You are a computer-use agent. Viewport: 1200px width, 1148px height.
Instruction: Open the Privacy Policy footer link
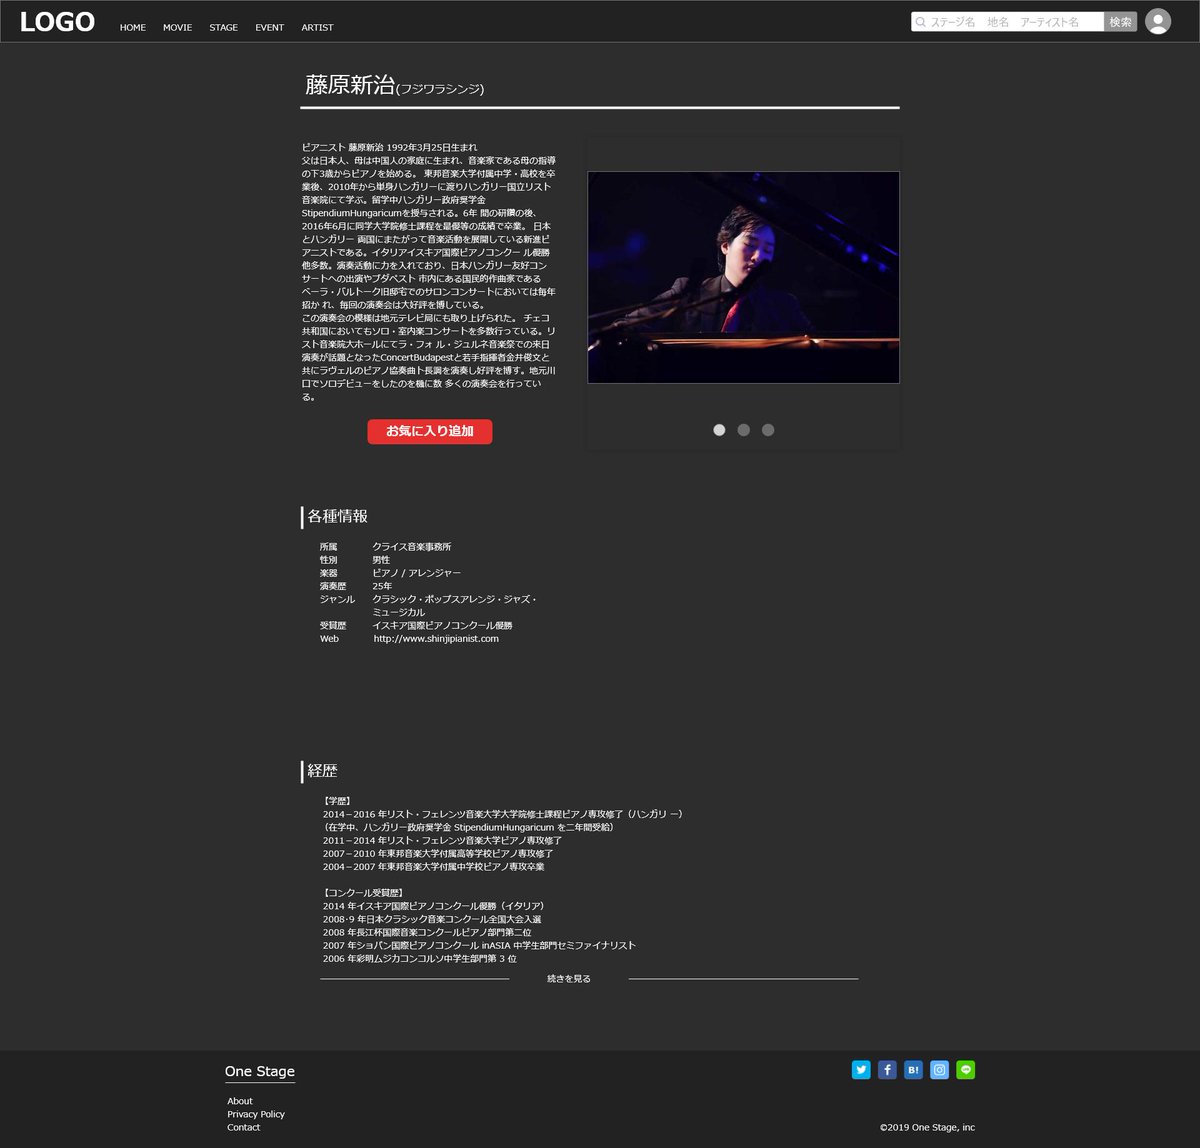[256, 1114]
